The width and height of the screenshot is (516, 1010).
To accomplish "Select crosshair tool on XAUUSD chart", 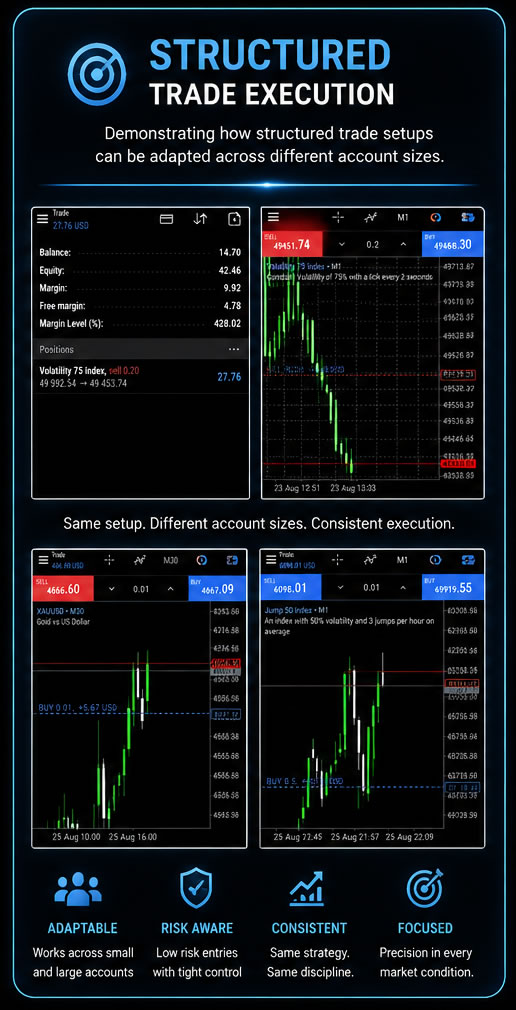I will 109,560.
